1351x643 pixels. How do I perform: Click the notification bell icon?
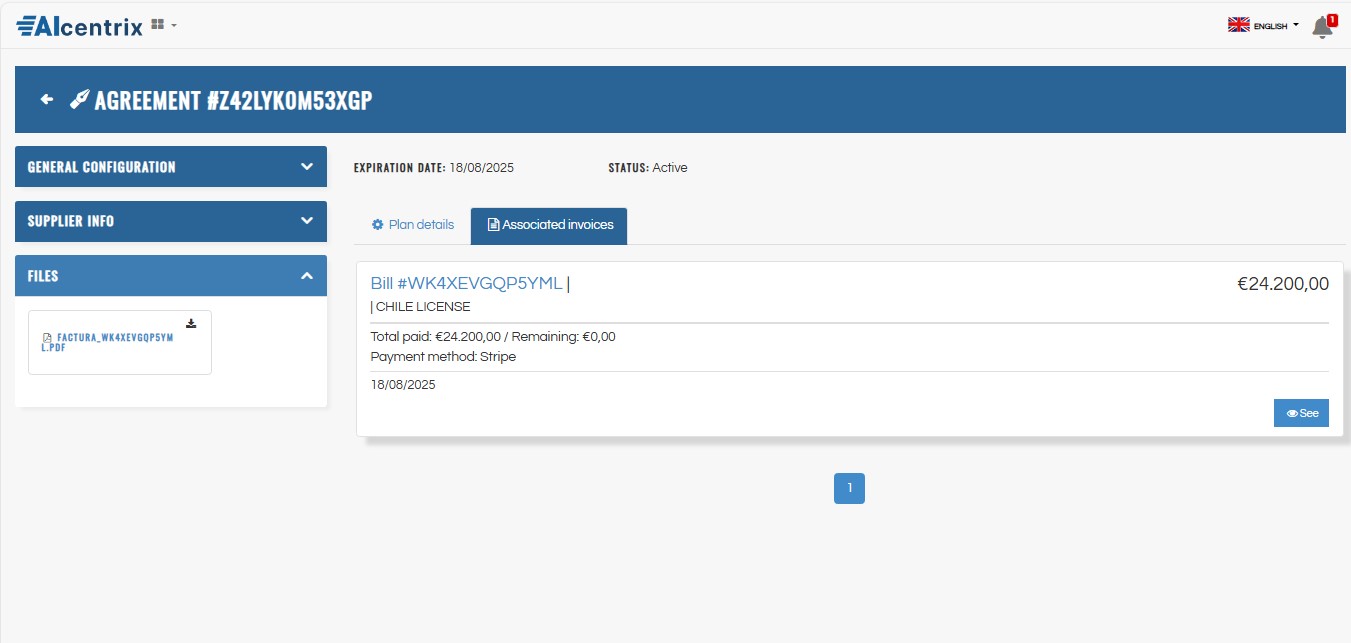(x=1321, y=28)
